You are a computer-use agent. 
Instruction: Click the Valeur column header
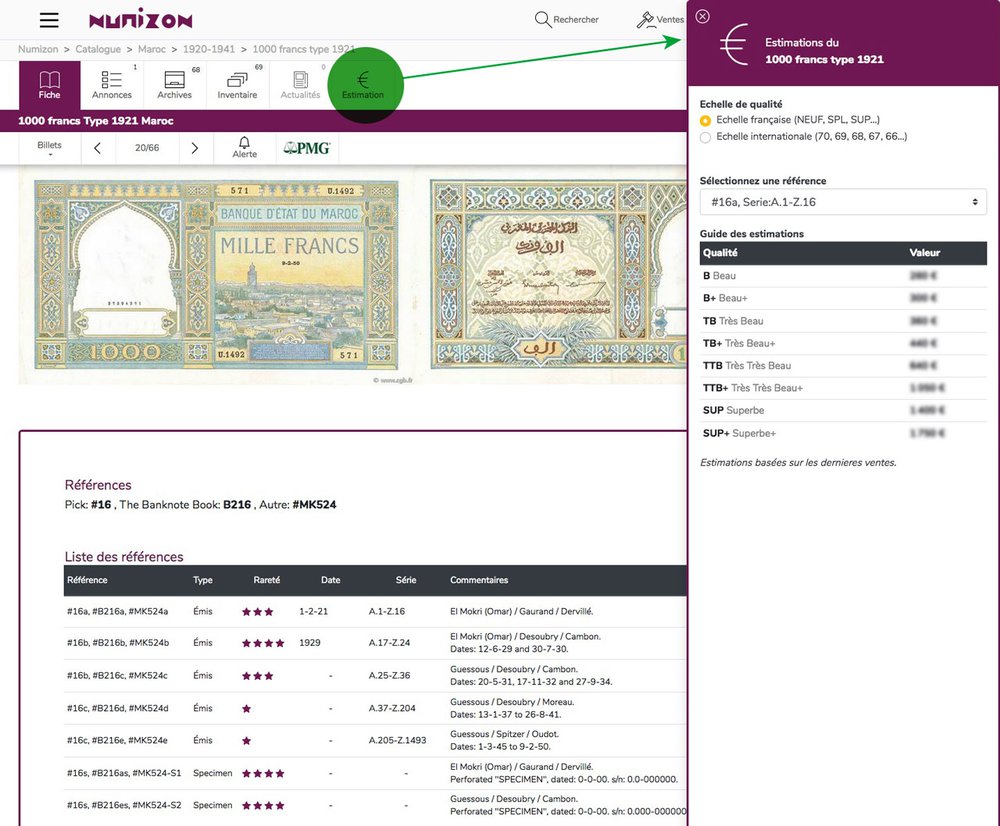925,253
